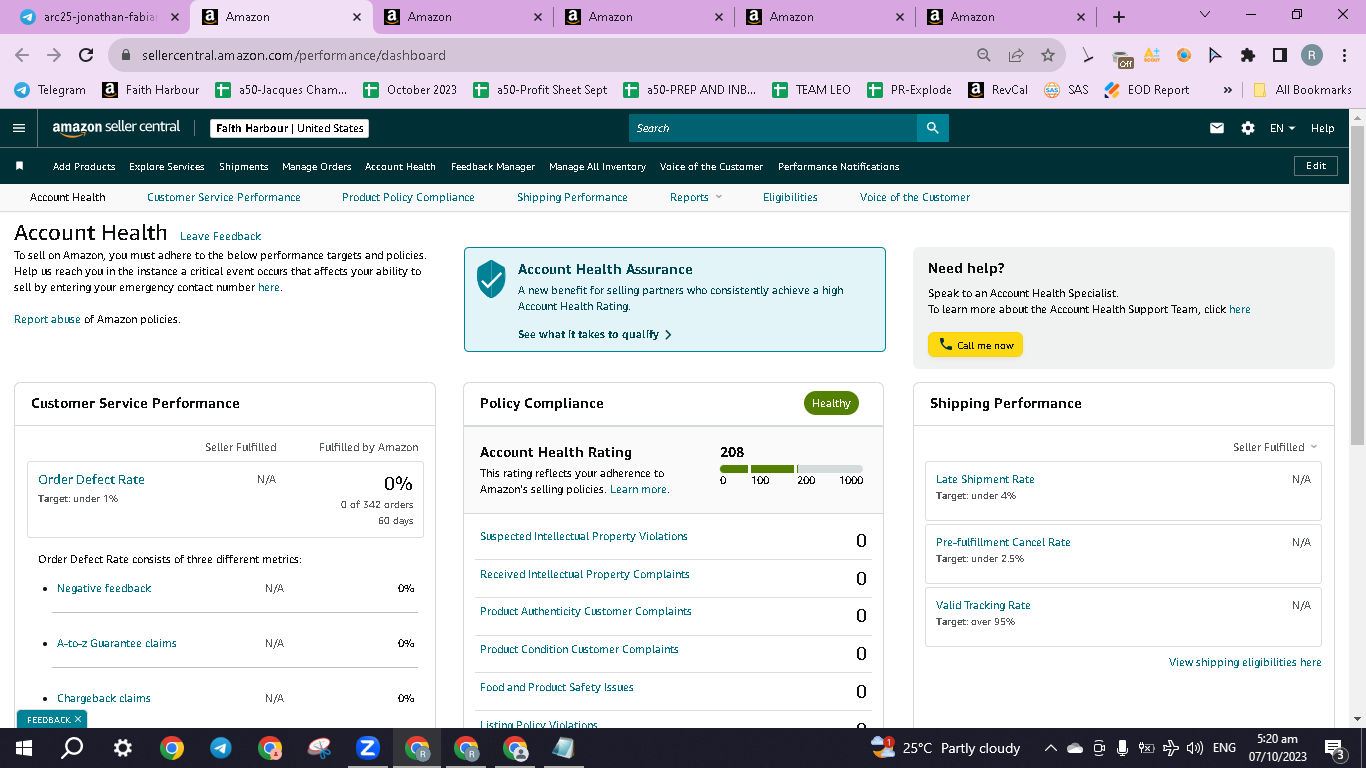
Task: Click the share page icon
Action: tap(1016, 55)
